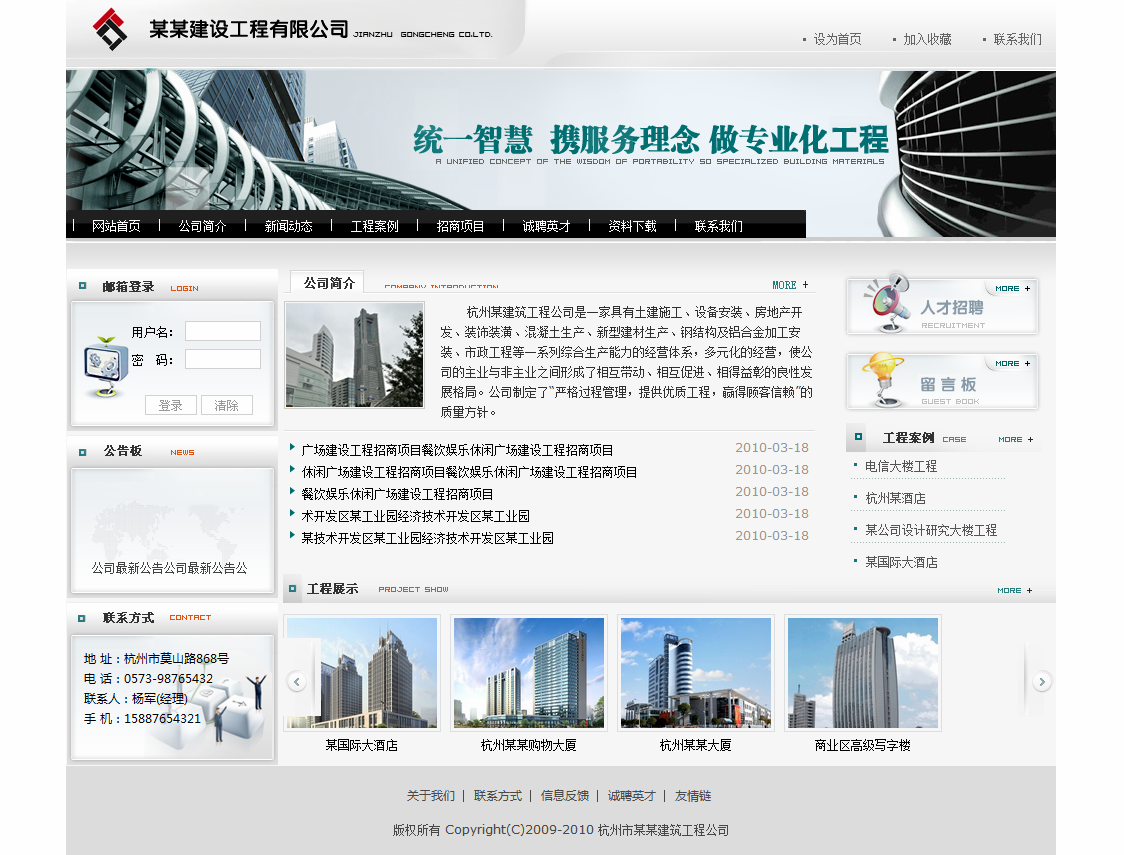1124x855 pixels.
Task: Click the 登录 button
Action: [x=171, y=405]
